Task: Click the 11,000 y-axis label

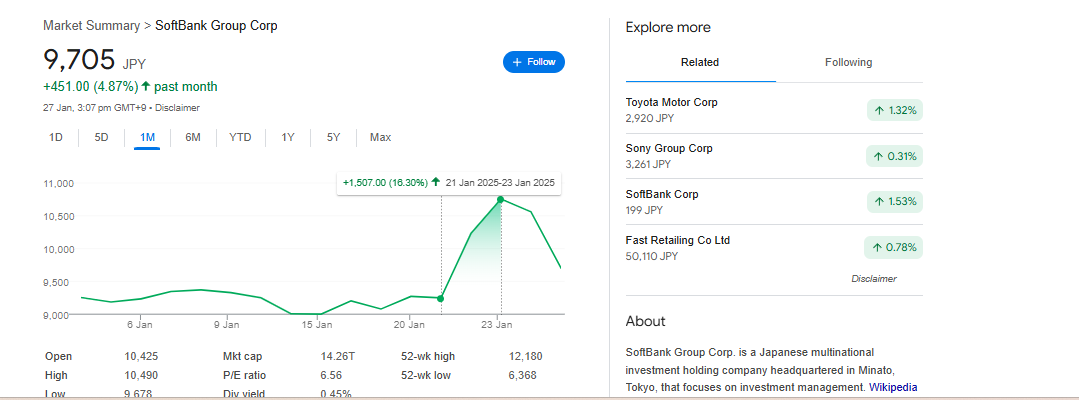Action: click(x=58, y=183)
